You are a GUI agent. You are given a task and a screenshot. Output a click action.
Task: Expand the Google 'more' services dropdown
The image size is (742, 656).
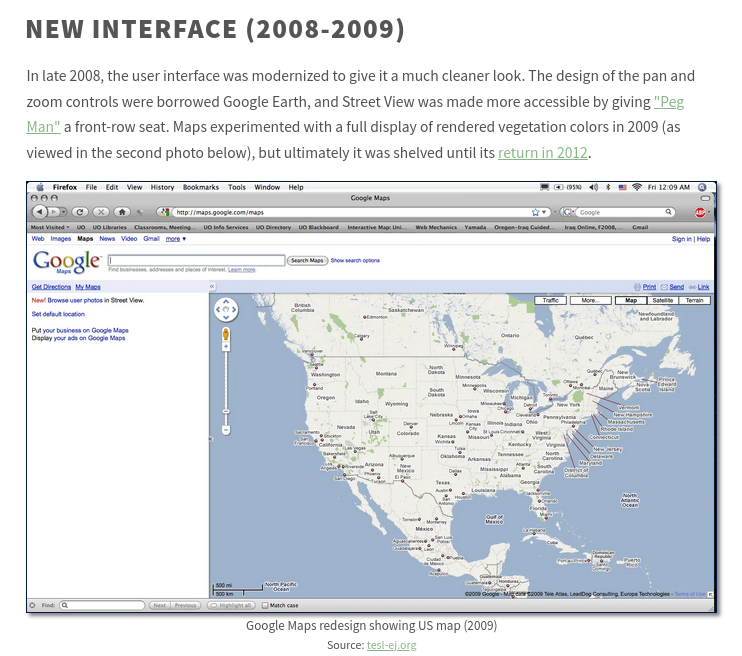click(x=176, y=239)
